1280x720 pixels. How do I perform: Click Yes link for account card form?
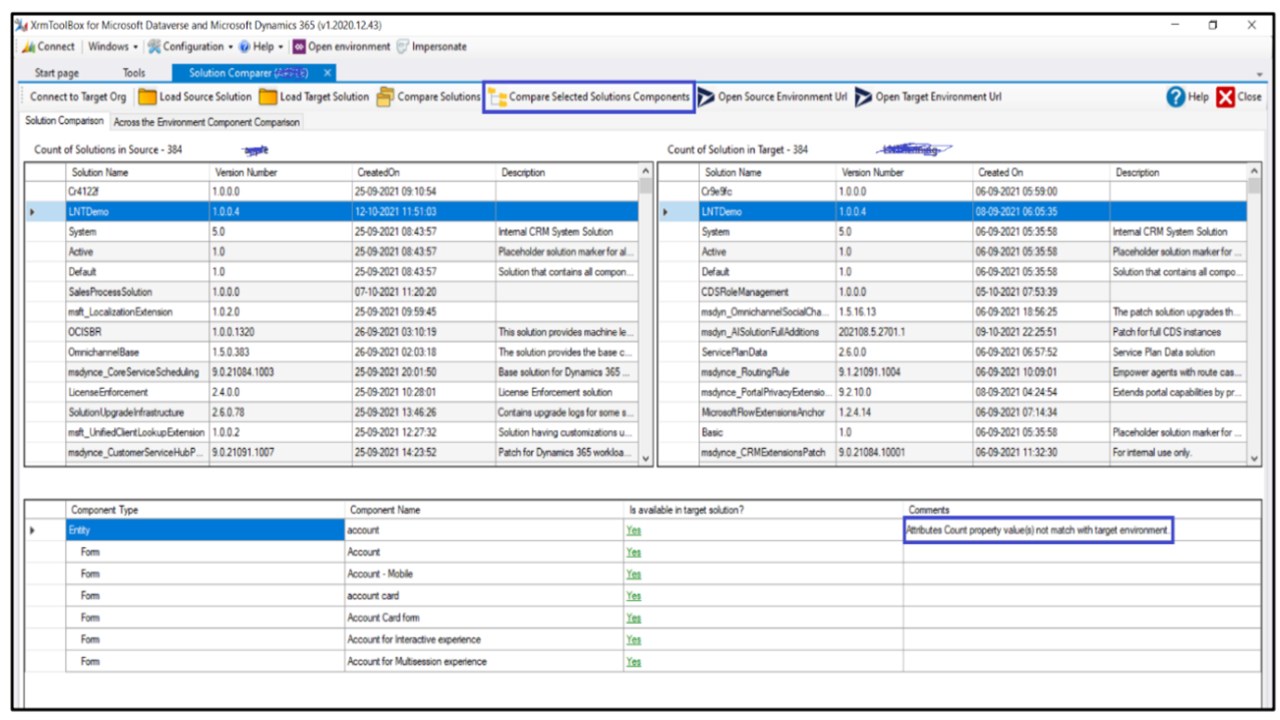click(633, 596)
